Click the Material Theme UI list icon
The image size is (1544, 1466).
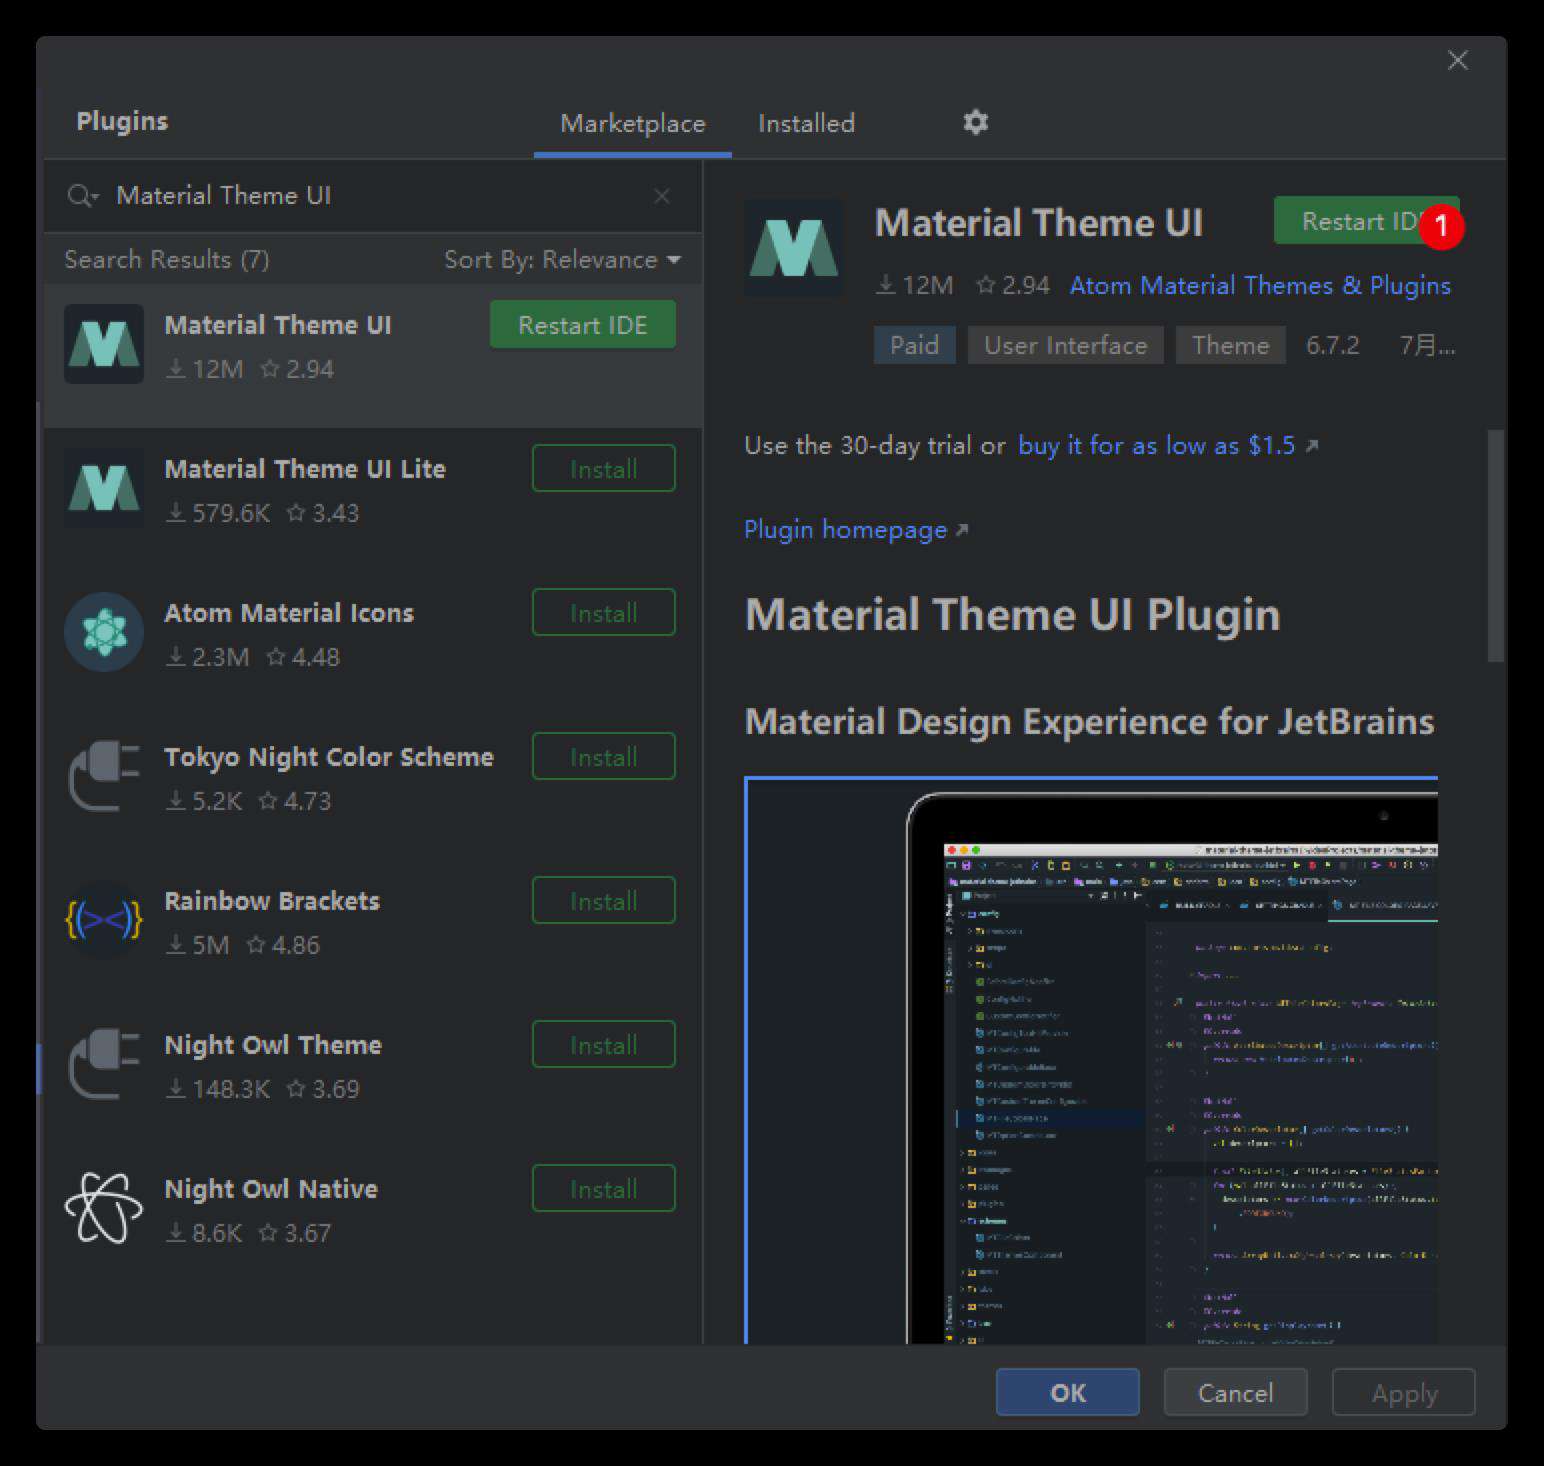tap(104, 344)
